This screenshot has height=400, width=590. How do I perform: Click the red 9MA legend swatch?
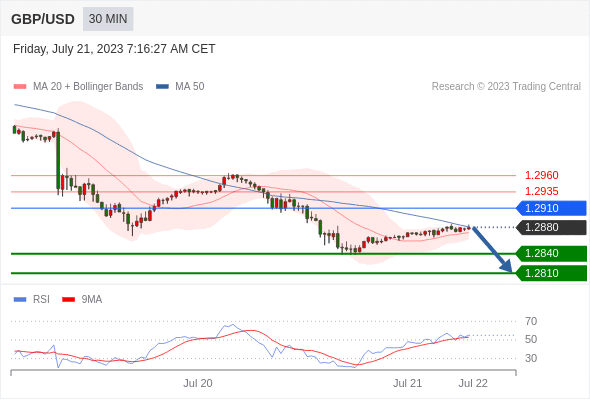(x=68, y=300)
